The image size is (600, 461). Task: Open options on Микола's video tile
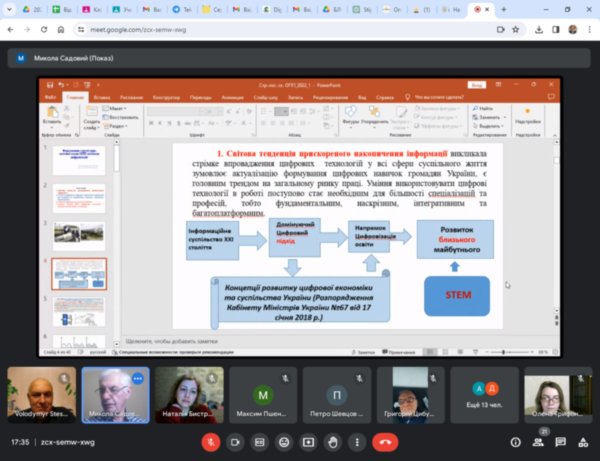tap(137, 379)
